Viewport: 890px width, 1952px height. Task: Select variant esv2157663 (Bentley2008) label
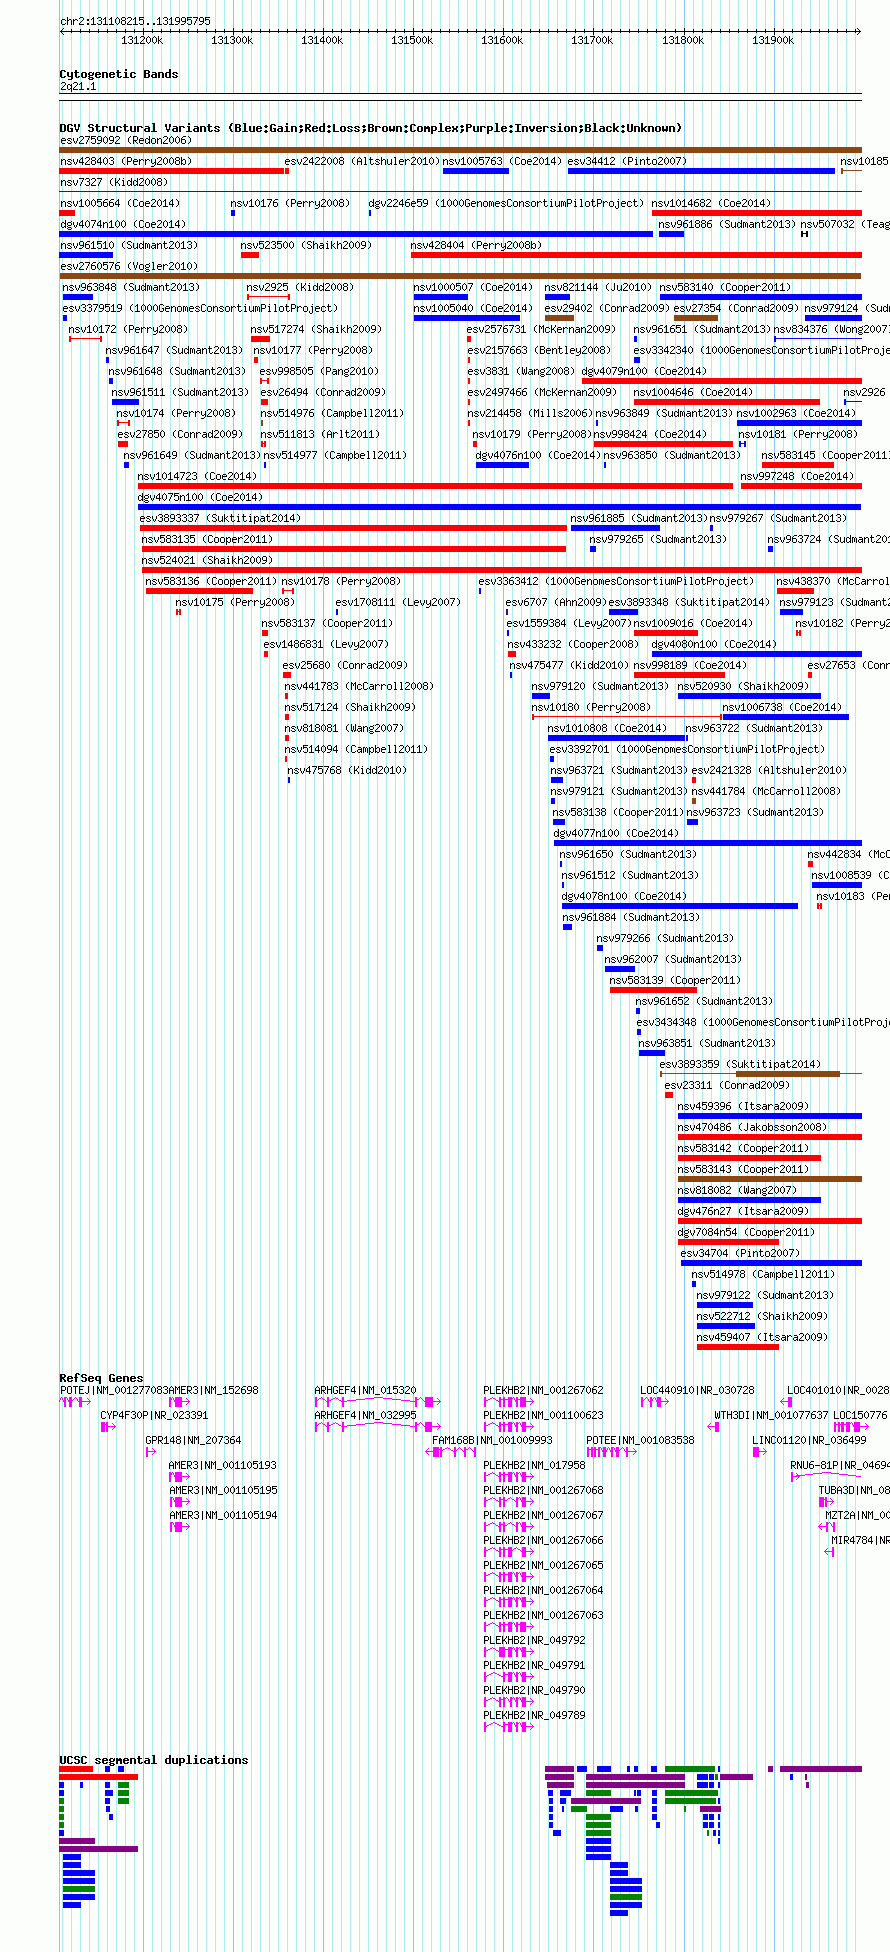[538, 350]
